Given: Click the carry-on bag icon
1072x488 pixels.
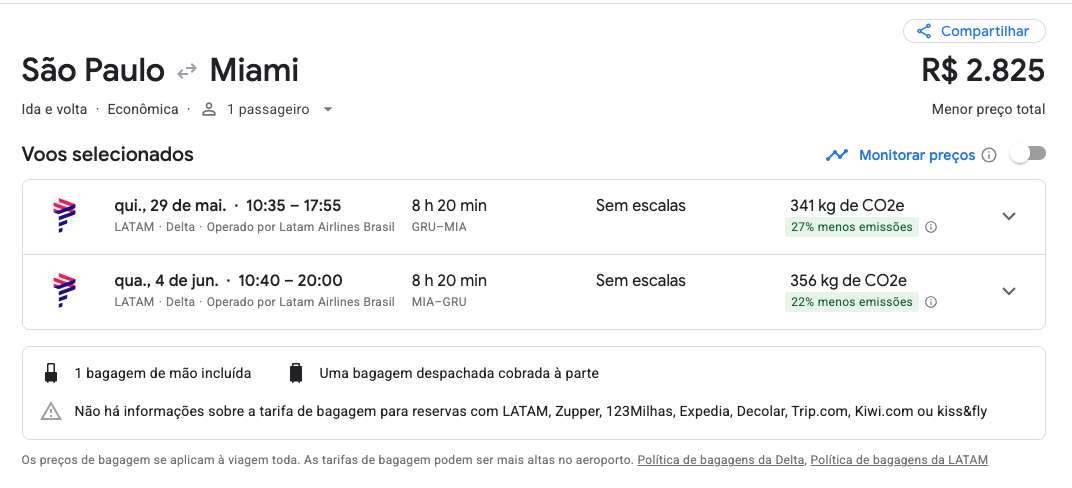Looking at the screenshot, I should [51, 373].
